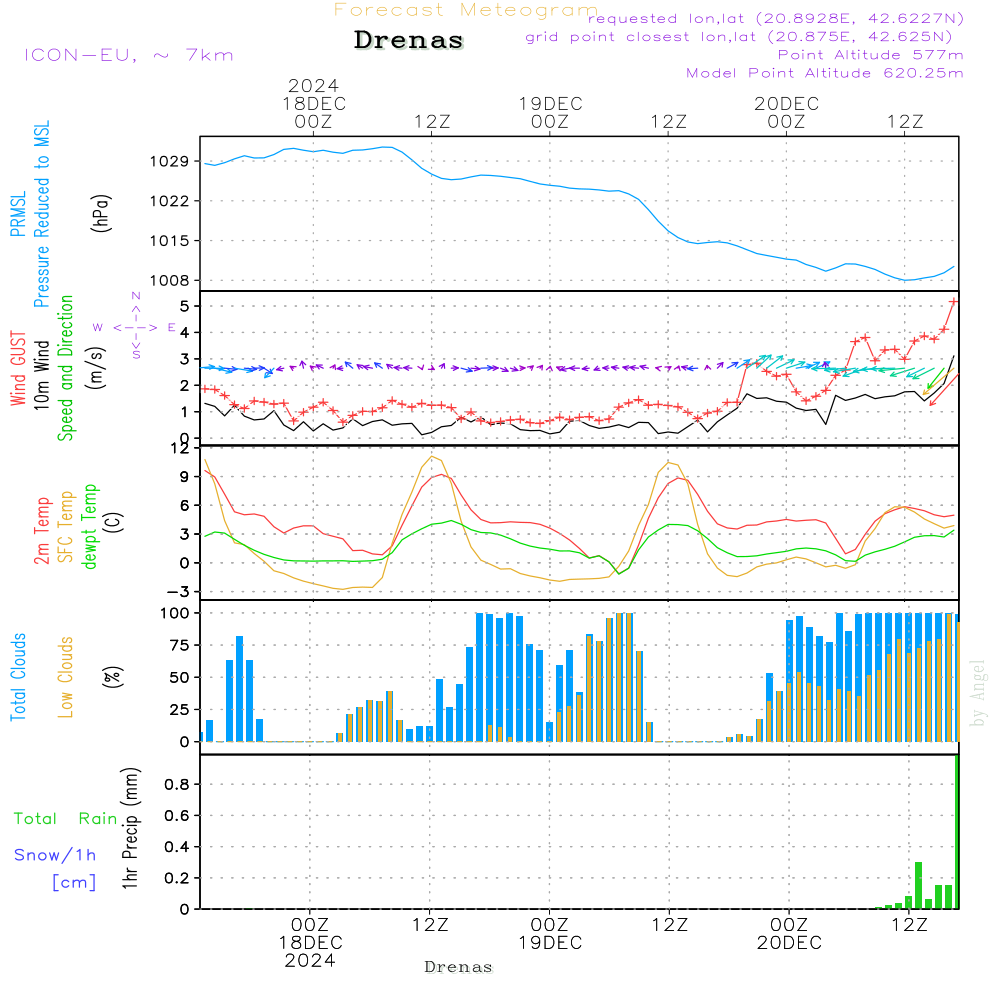
Task: Click the green "dewpt Temp" legend label
Action: coord(89,526)
